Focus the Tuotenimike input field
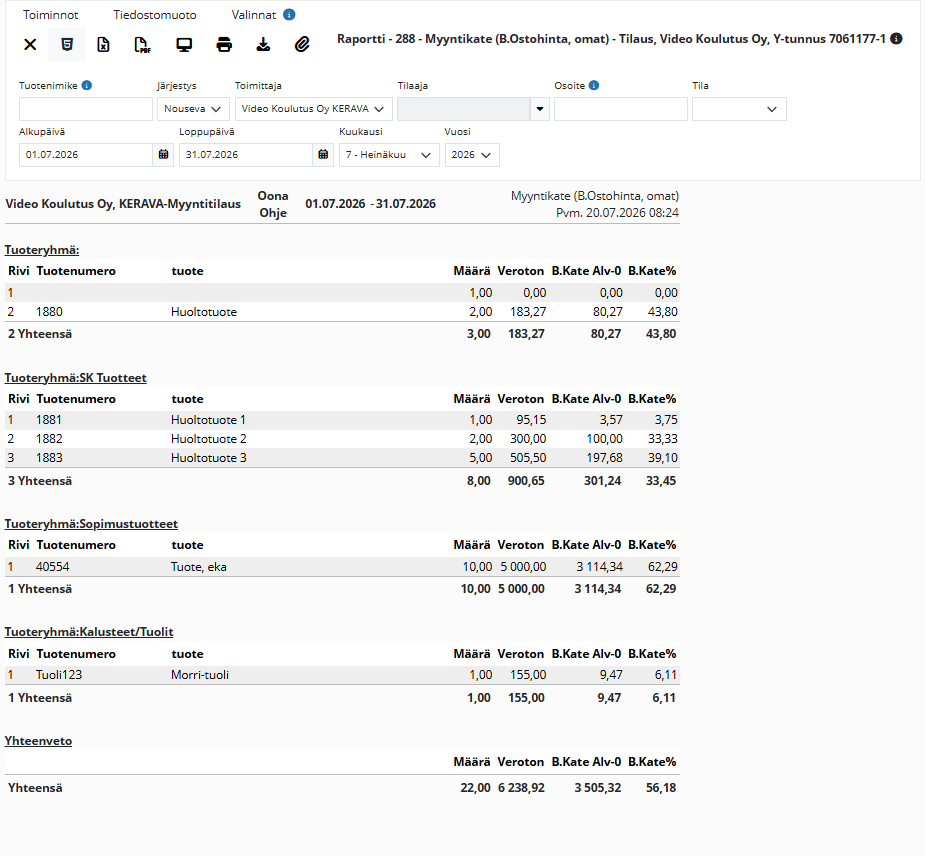 coord(86,109)
